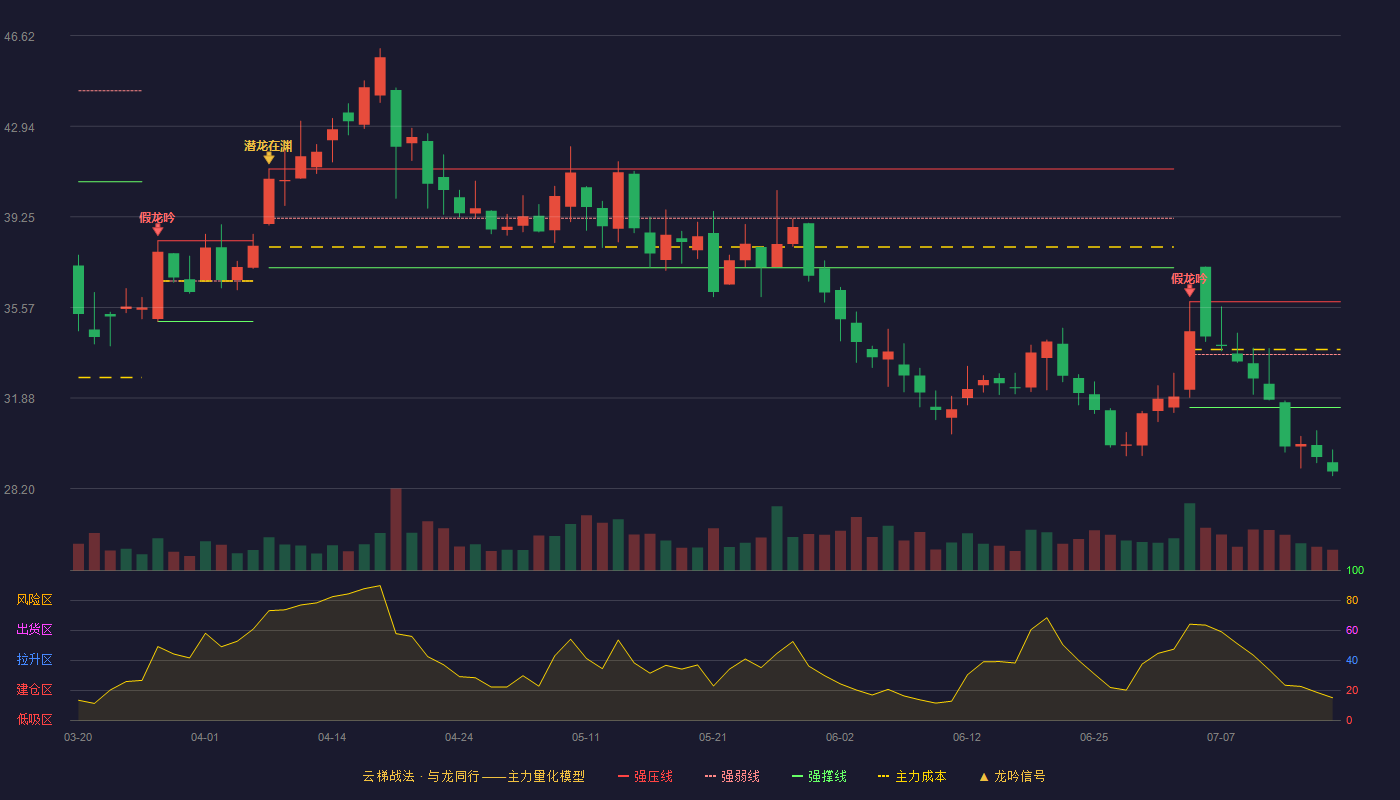
Task: Click the 风险区 zone label
Action: (34, 600)
